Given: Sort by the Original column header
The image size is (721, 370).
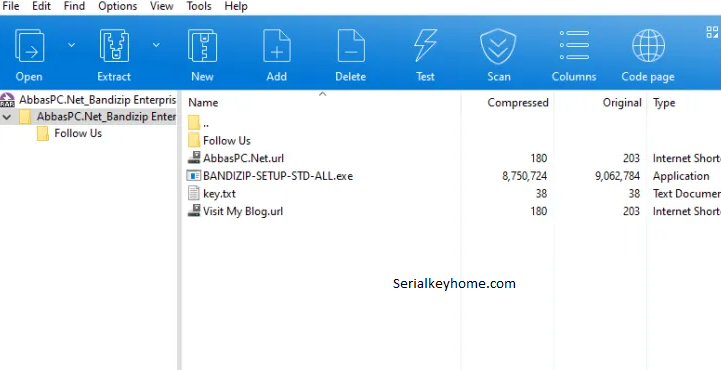Looking at the screenshot, I should (x=622, y=102).
